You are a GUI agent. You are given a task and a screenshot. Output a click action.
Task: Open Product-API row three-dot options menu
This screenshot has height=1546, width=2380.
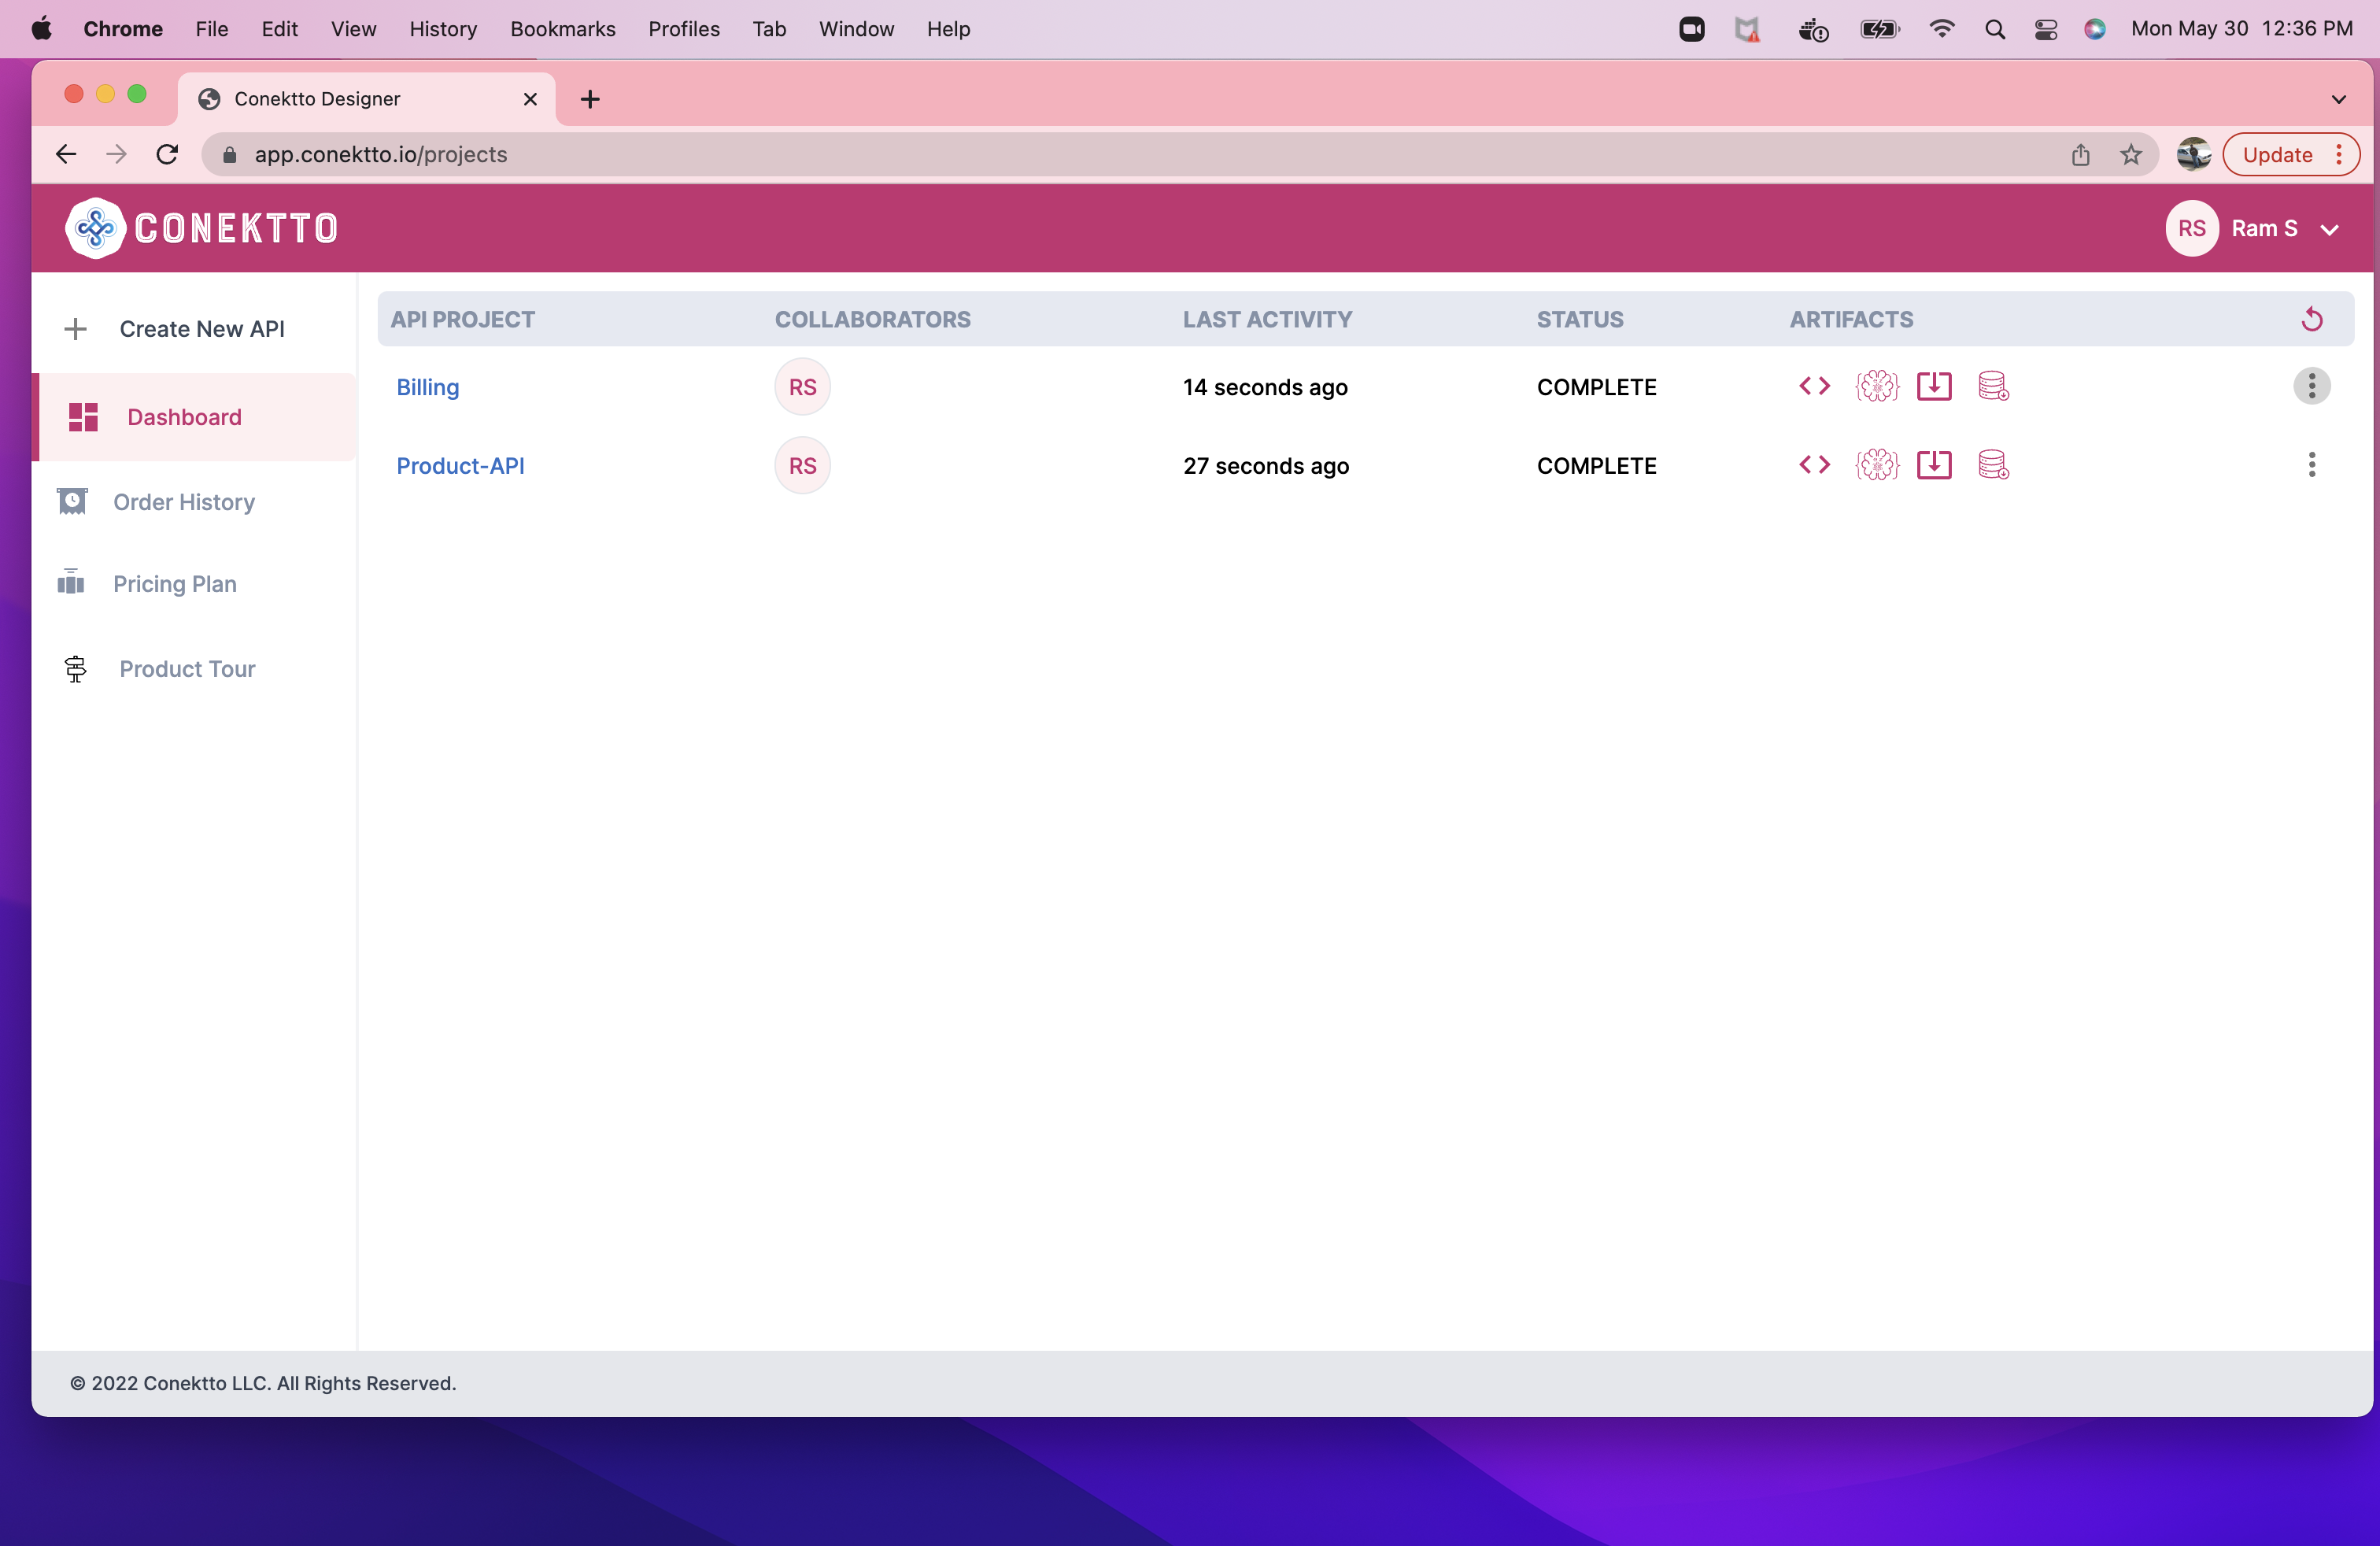(2311, 465)
